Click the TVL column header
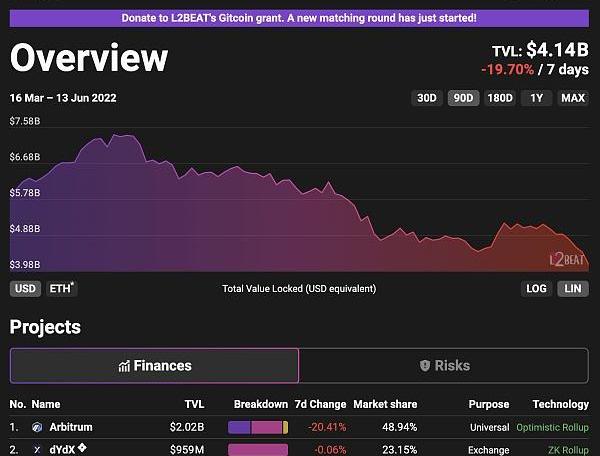This screenshot has height=456, width=600. pyautogui.click(x=194, y=404)
